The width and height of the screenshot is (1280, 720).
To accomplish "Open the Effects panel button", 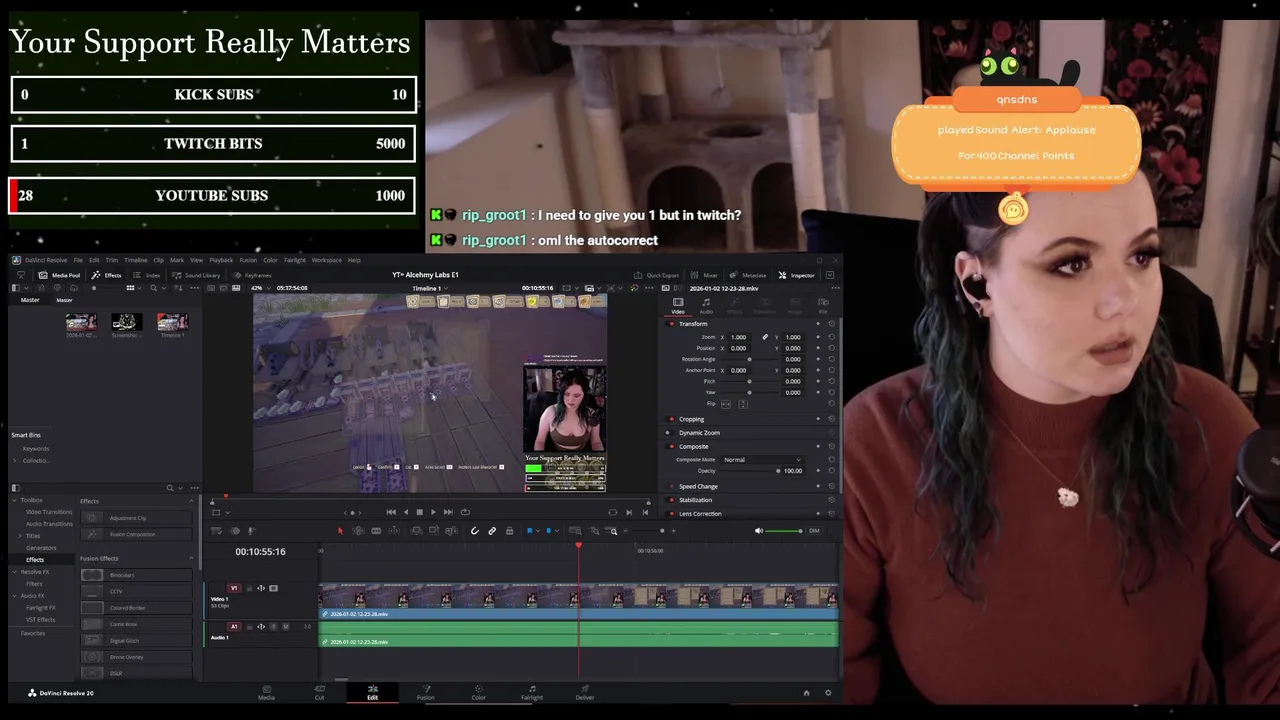I will pos(107,275).
